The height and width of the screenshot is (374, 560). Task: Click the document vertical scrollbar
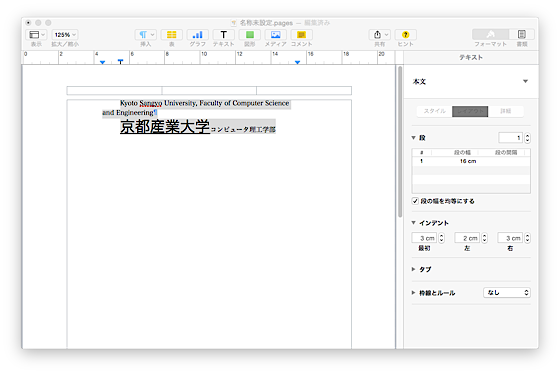point(400,141)
